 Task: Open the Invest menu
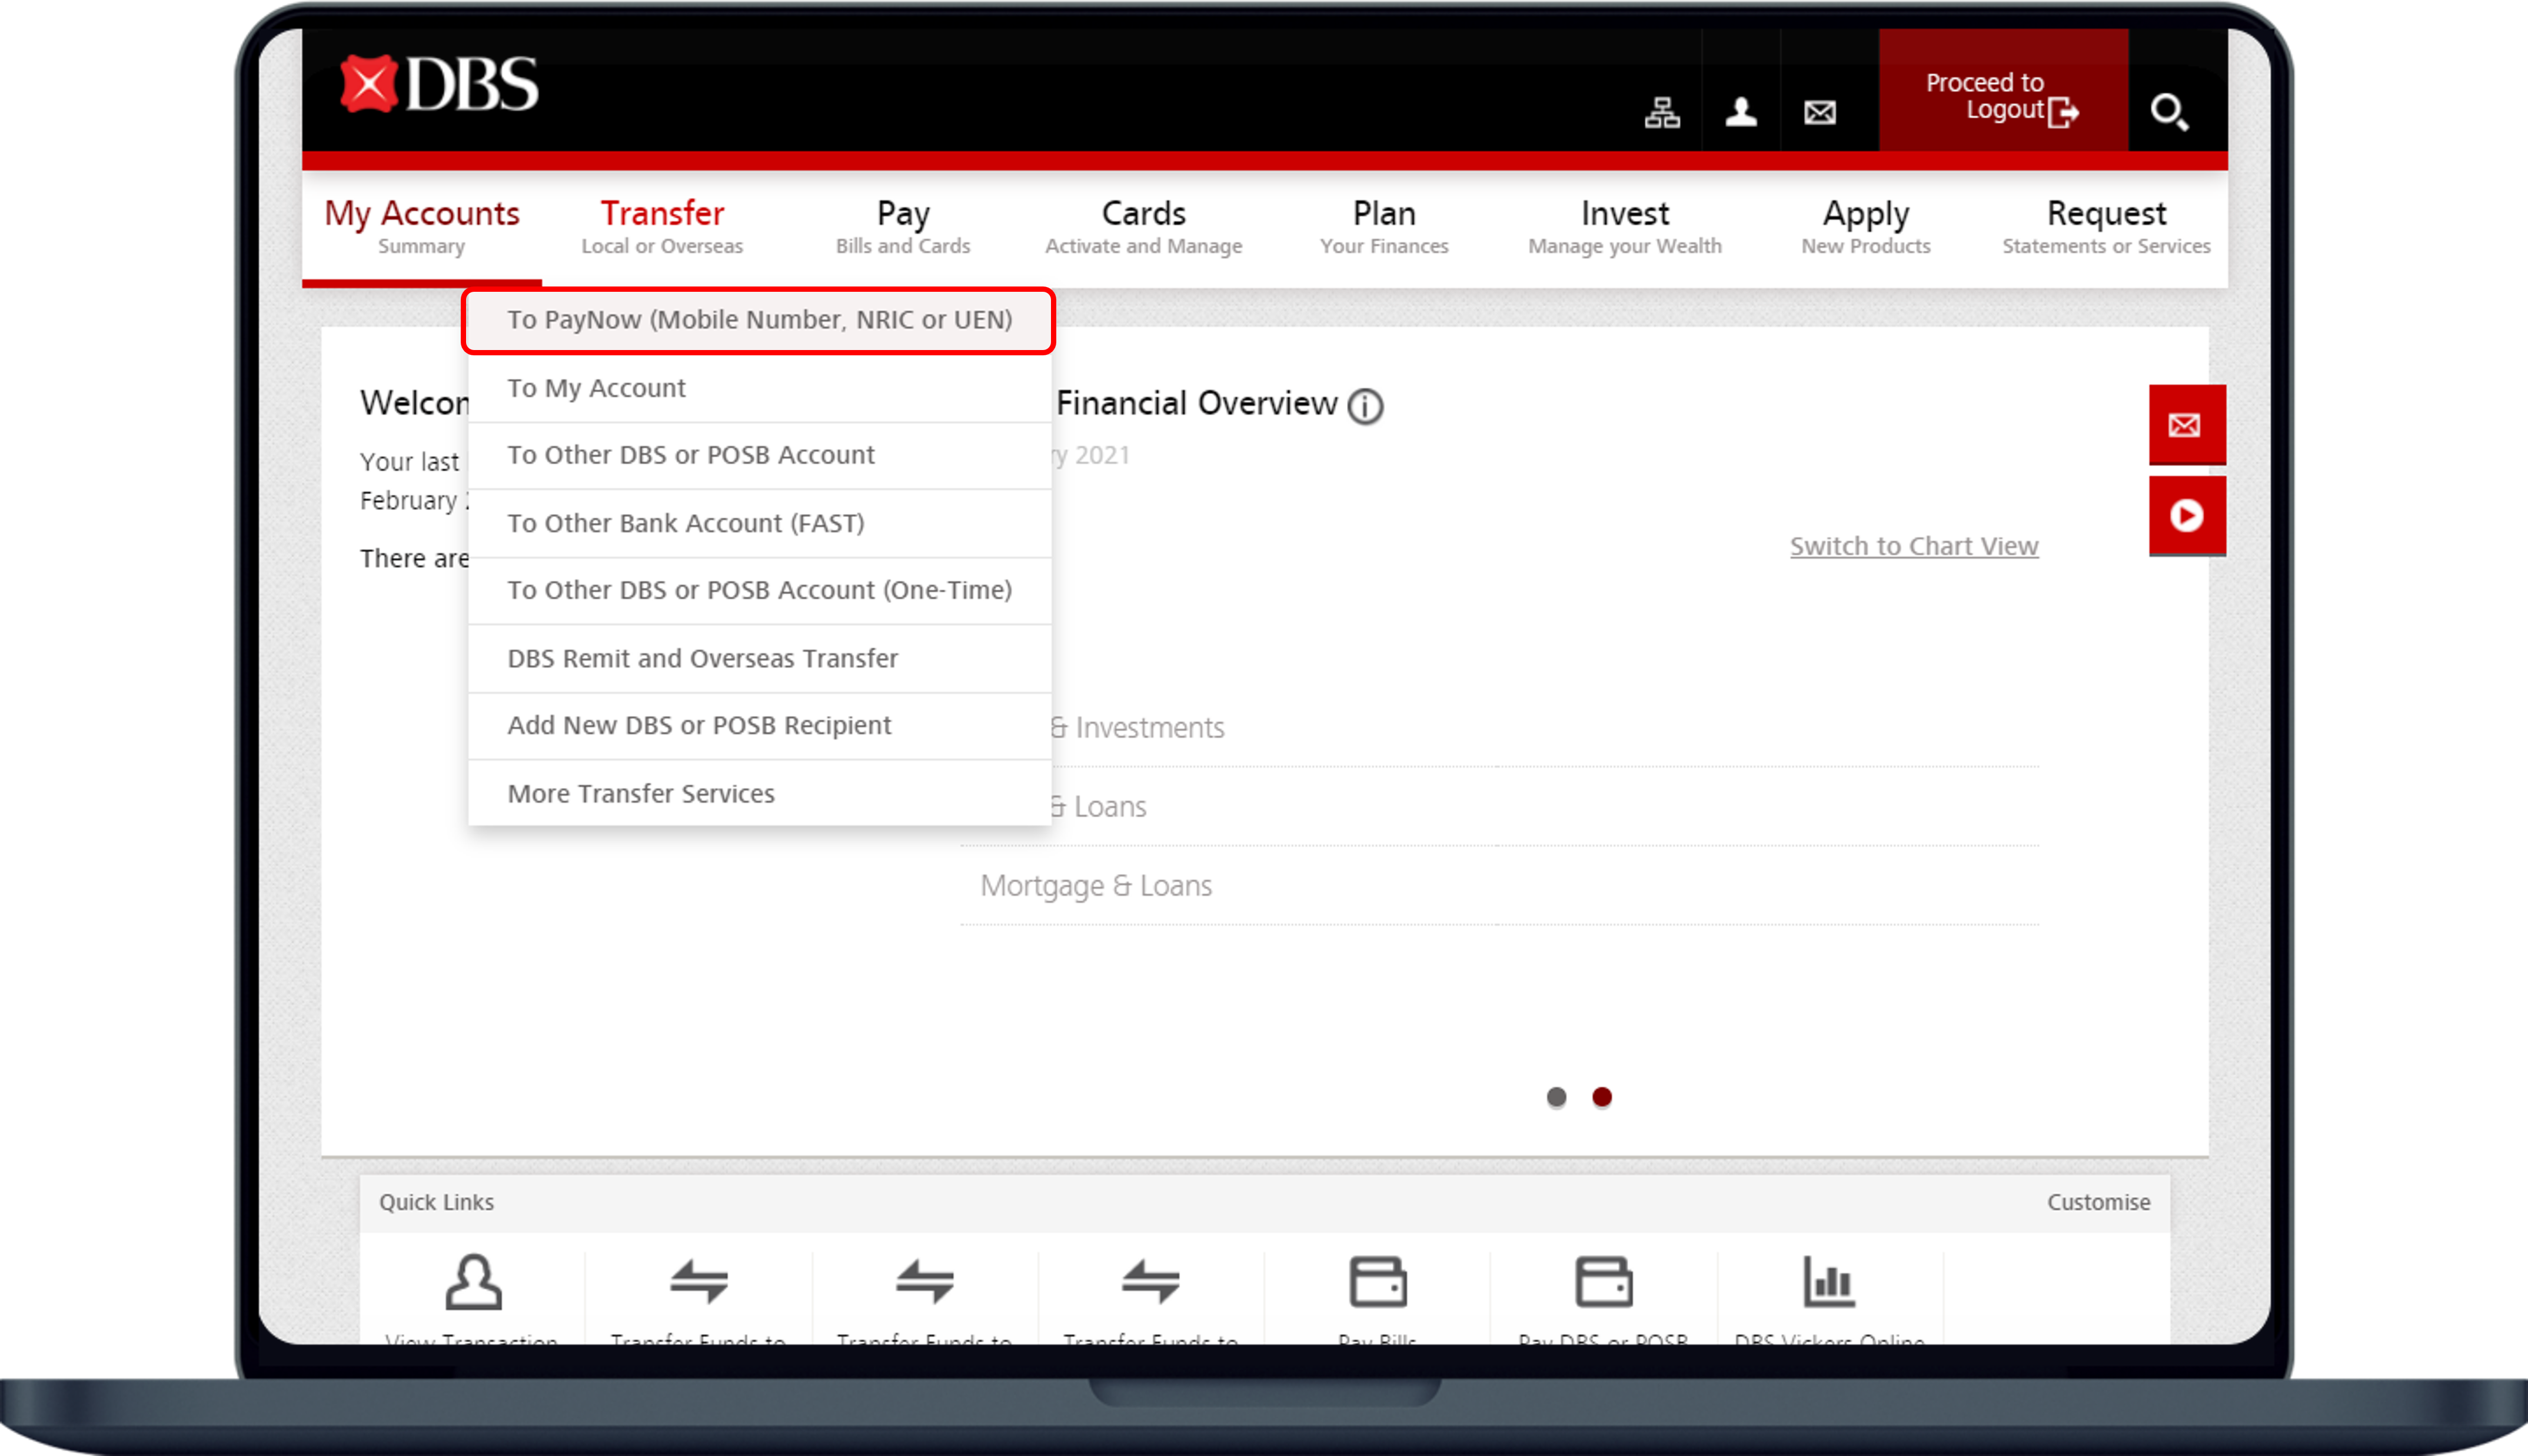point(1625,228)
